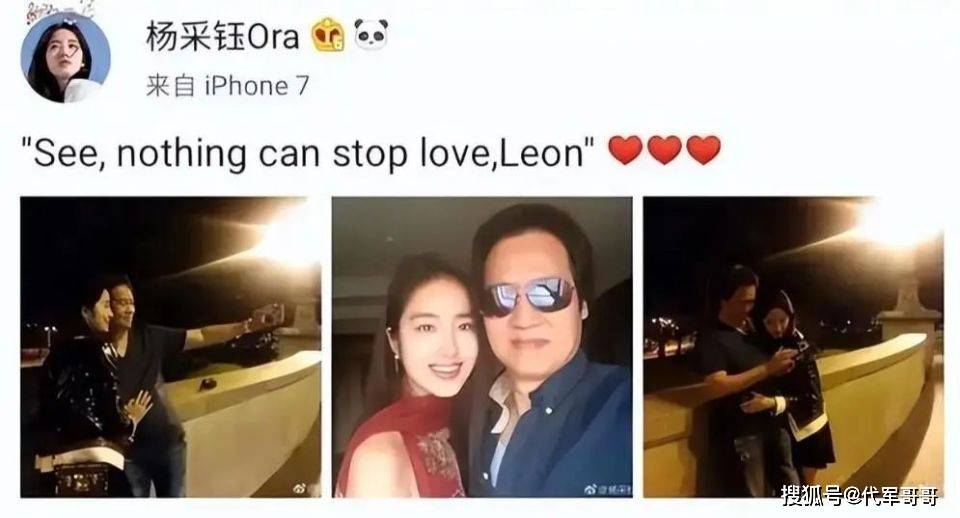
Task: Click the gold crown membership badge
Action: [328, 35]
